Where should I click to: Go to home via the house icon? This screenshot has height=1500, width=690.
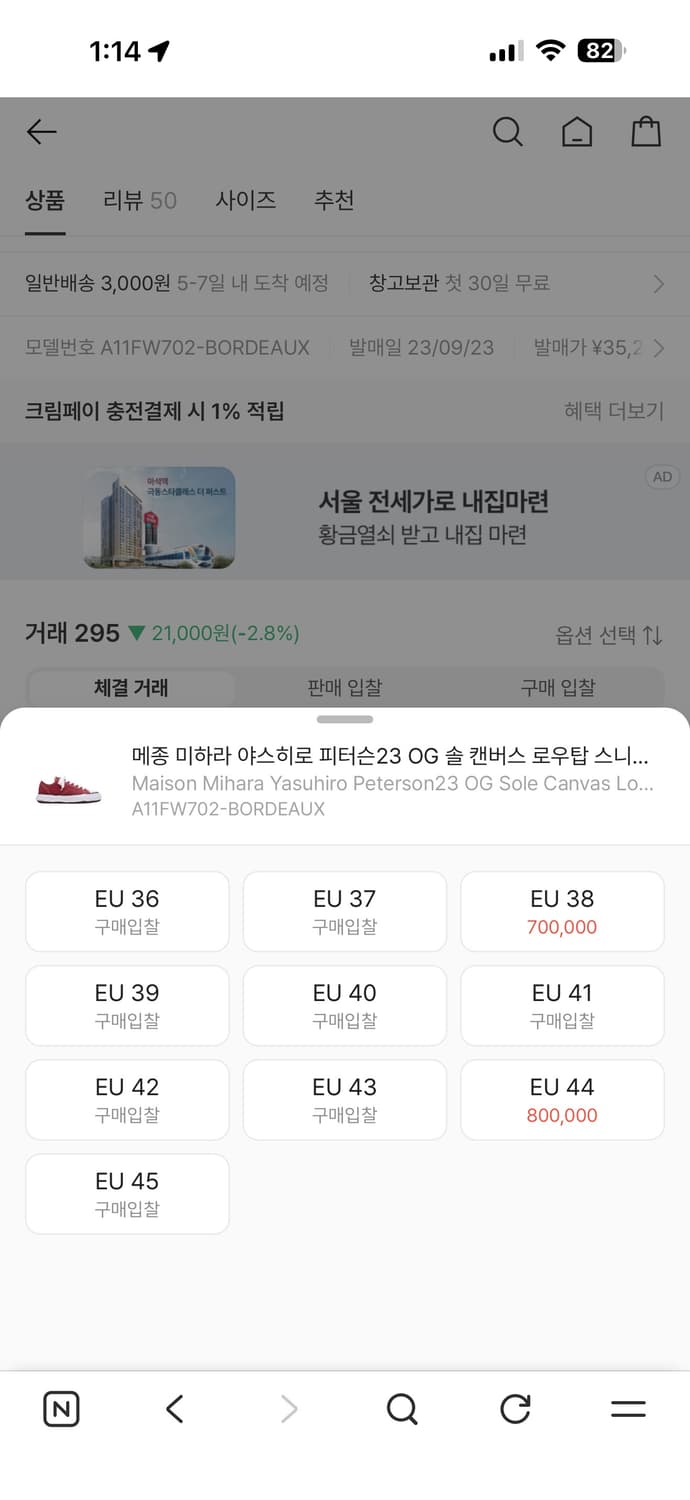576,131
